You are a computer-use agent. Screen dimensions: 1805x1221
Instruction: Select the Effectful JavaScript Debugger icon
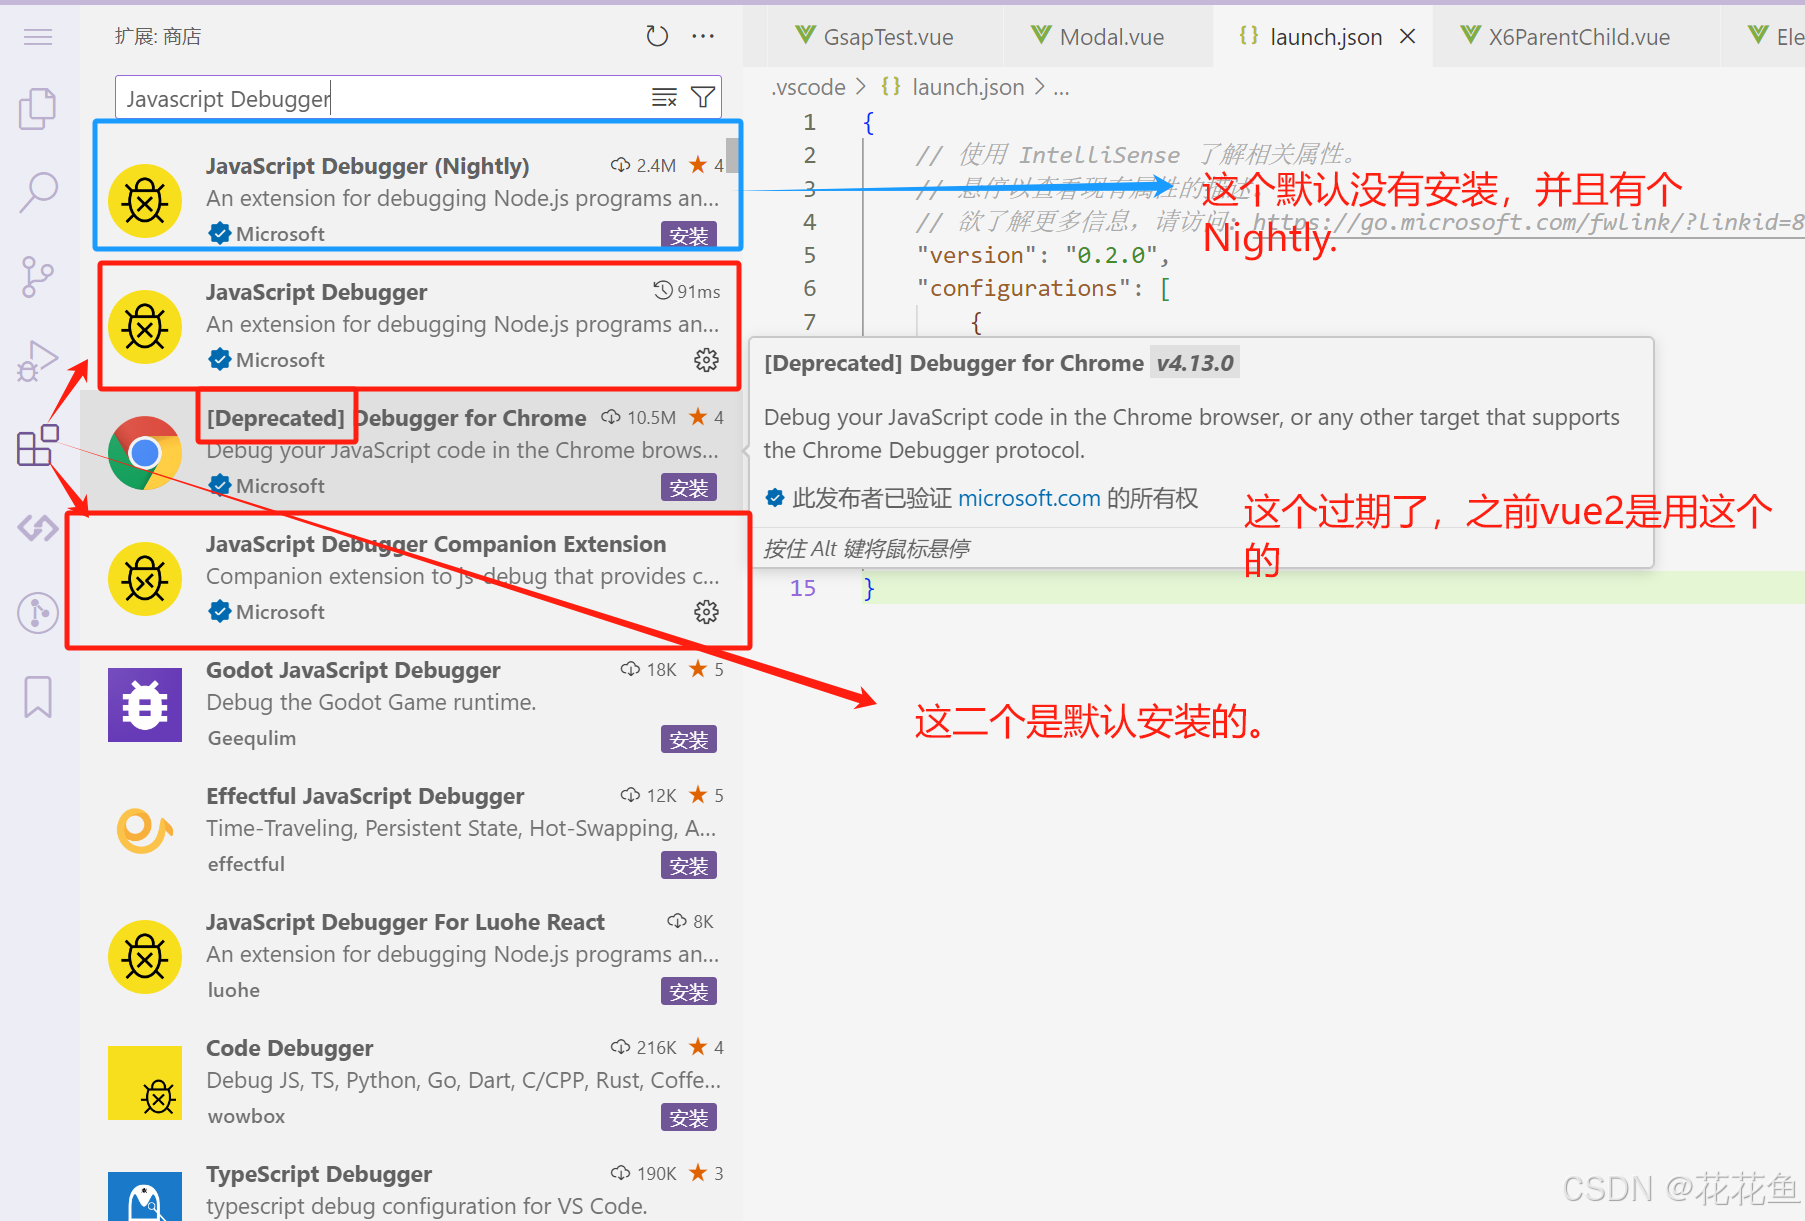[x=145, y=831]
